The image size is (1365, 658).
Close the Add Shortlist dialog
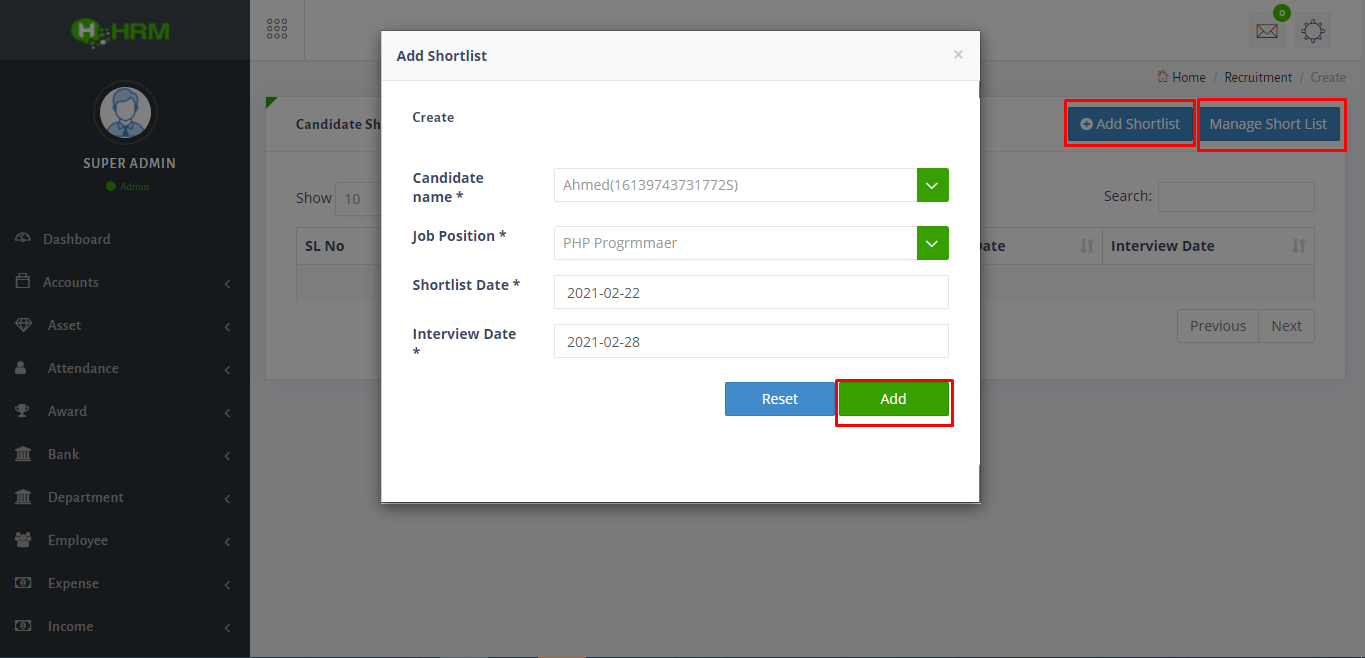(958, 55)
